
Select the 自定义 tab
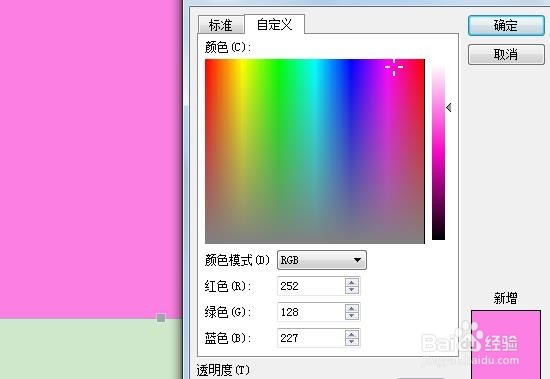click(x=274, y=24)
